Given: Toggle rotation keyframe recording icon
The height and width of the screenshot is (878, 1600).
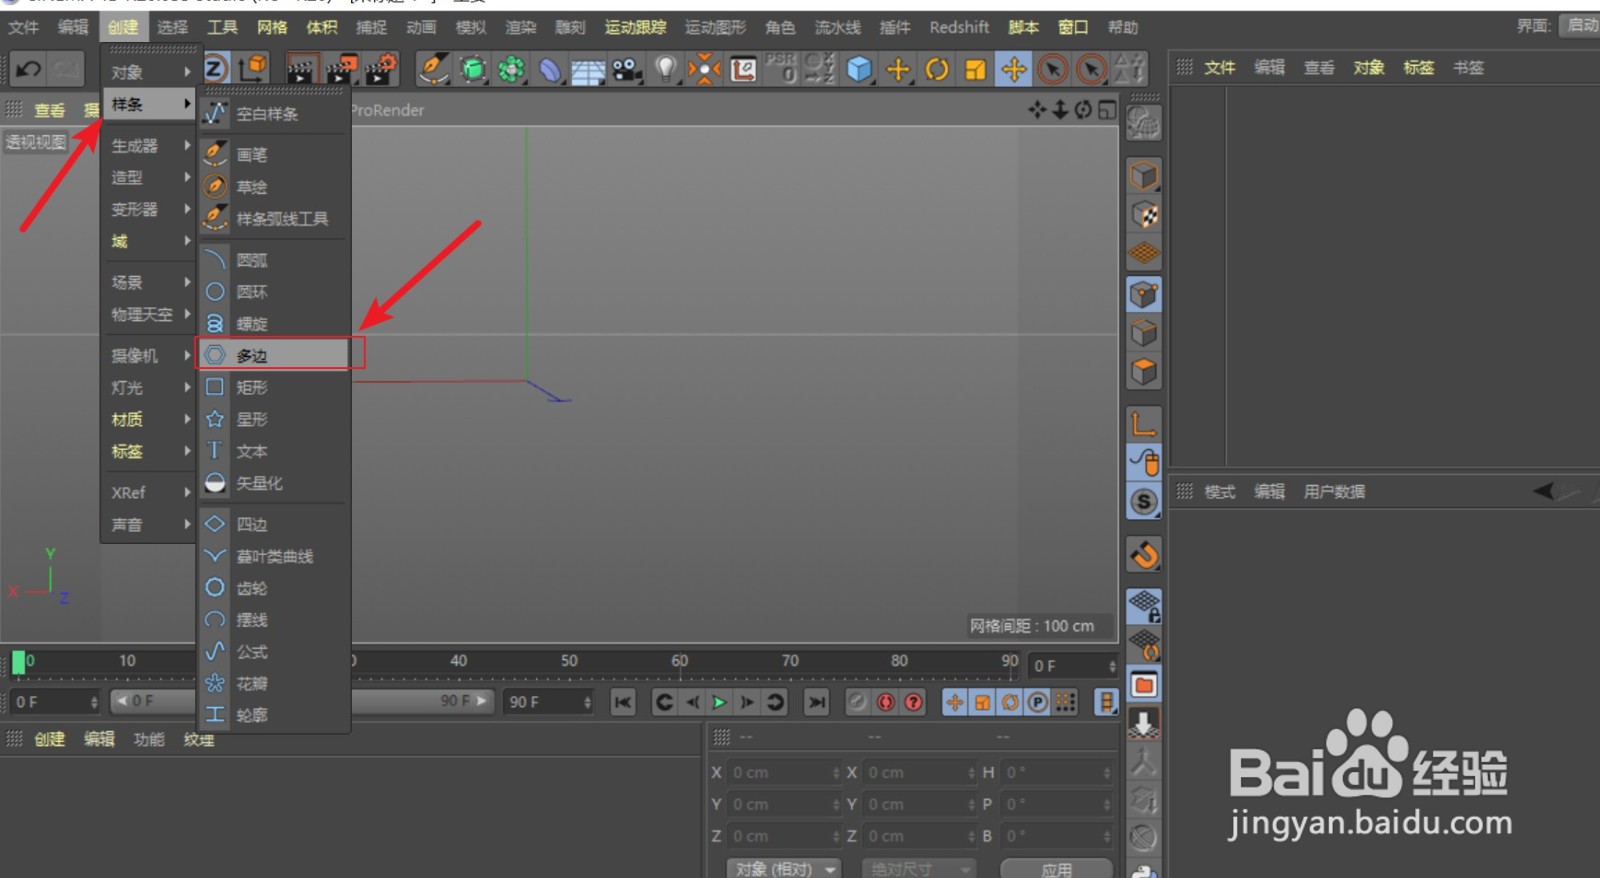Looking at the screenshot, I should 1010,702.
